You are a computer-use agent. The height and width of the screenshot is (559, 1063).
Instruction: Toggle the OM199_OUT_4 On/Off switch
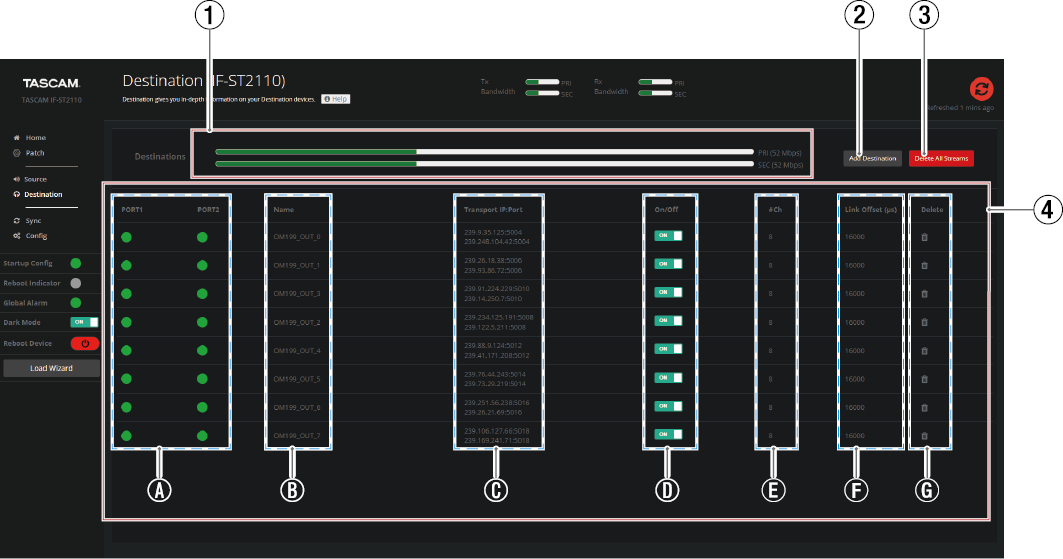pyautogui.click(x=668, y=349)
